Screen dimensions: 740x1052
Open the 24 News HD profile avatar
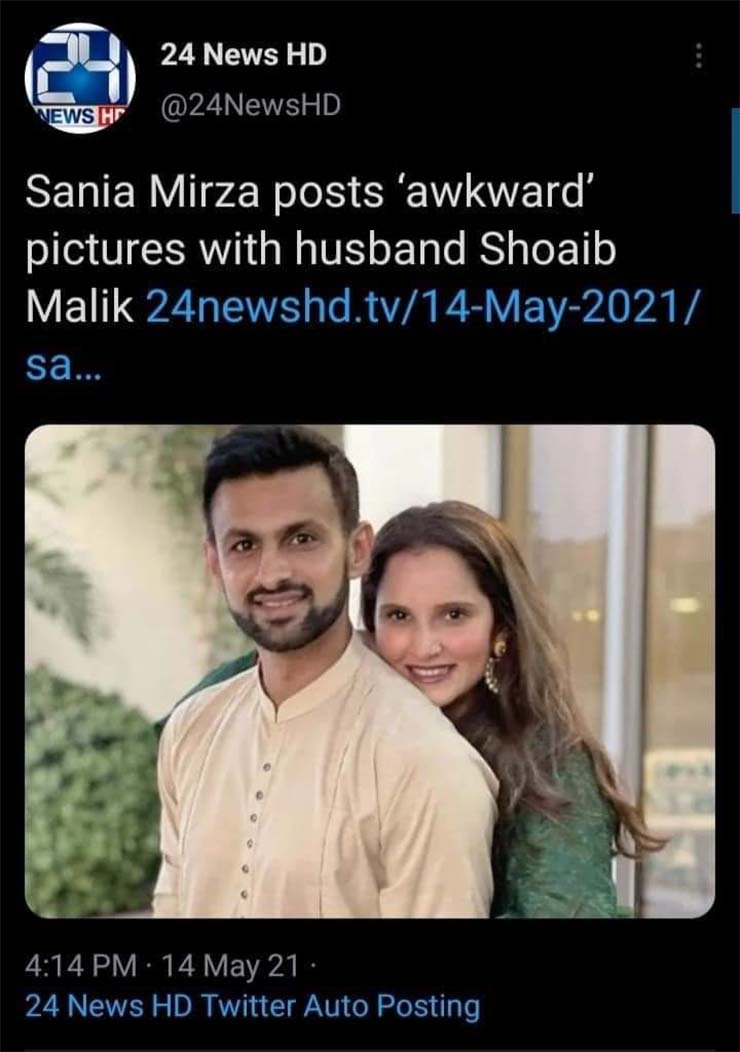80,79
